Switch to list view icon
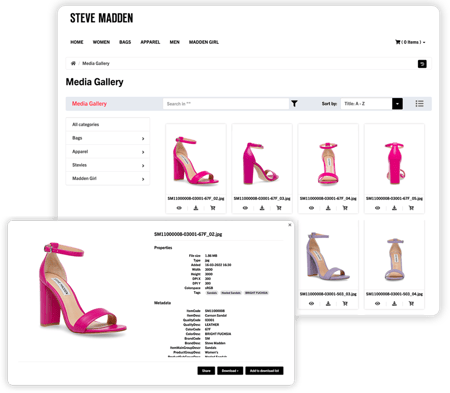 pyautogui.click(x=419, y=104)
